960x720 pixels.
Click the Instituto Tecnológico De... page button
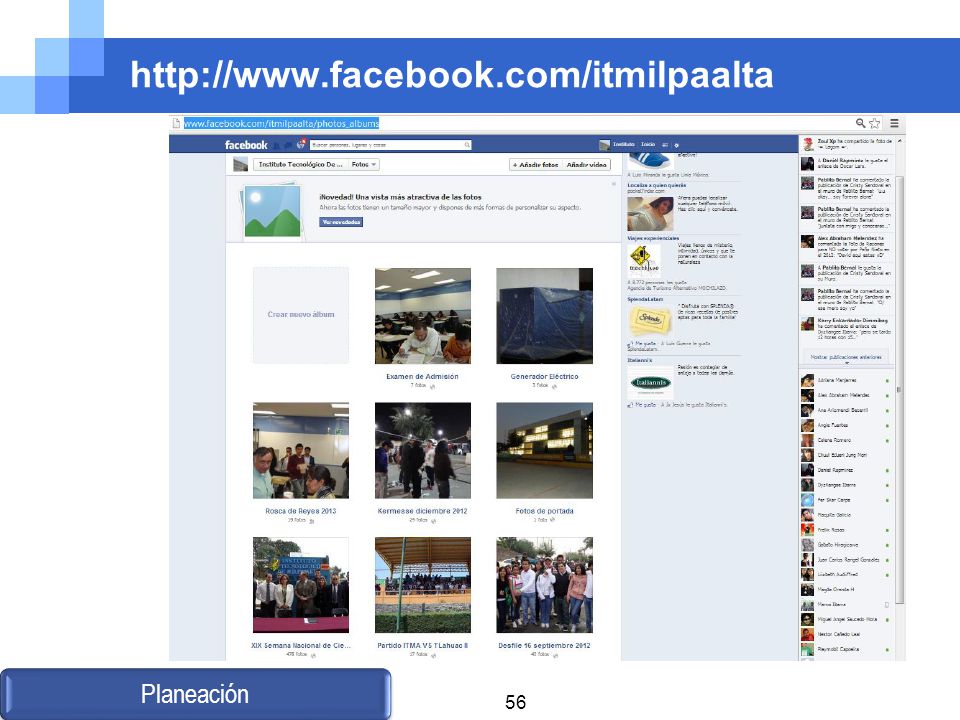click(300, 164)
